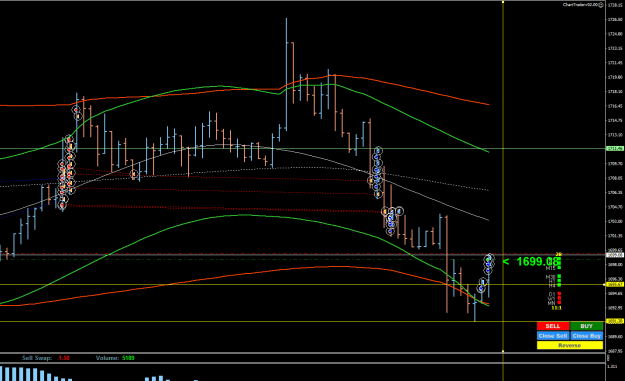Viewport: 625px width, 381px height.
Task: Click the Close Buy button
Action: click(586, 336)
